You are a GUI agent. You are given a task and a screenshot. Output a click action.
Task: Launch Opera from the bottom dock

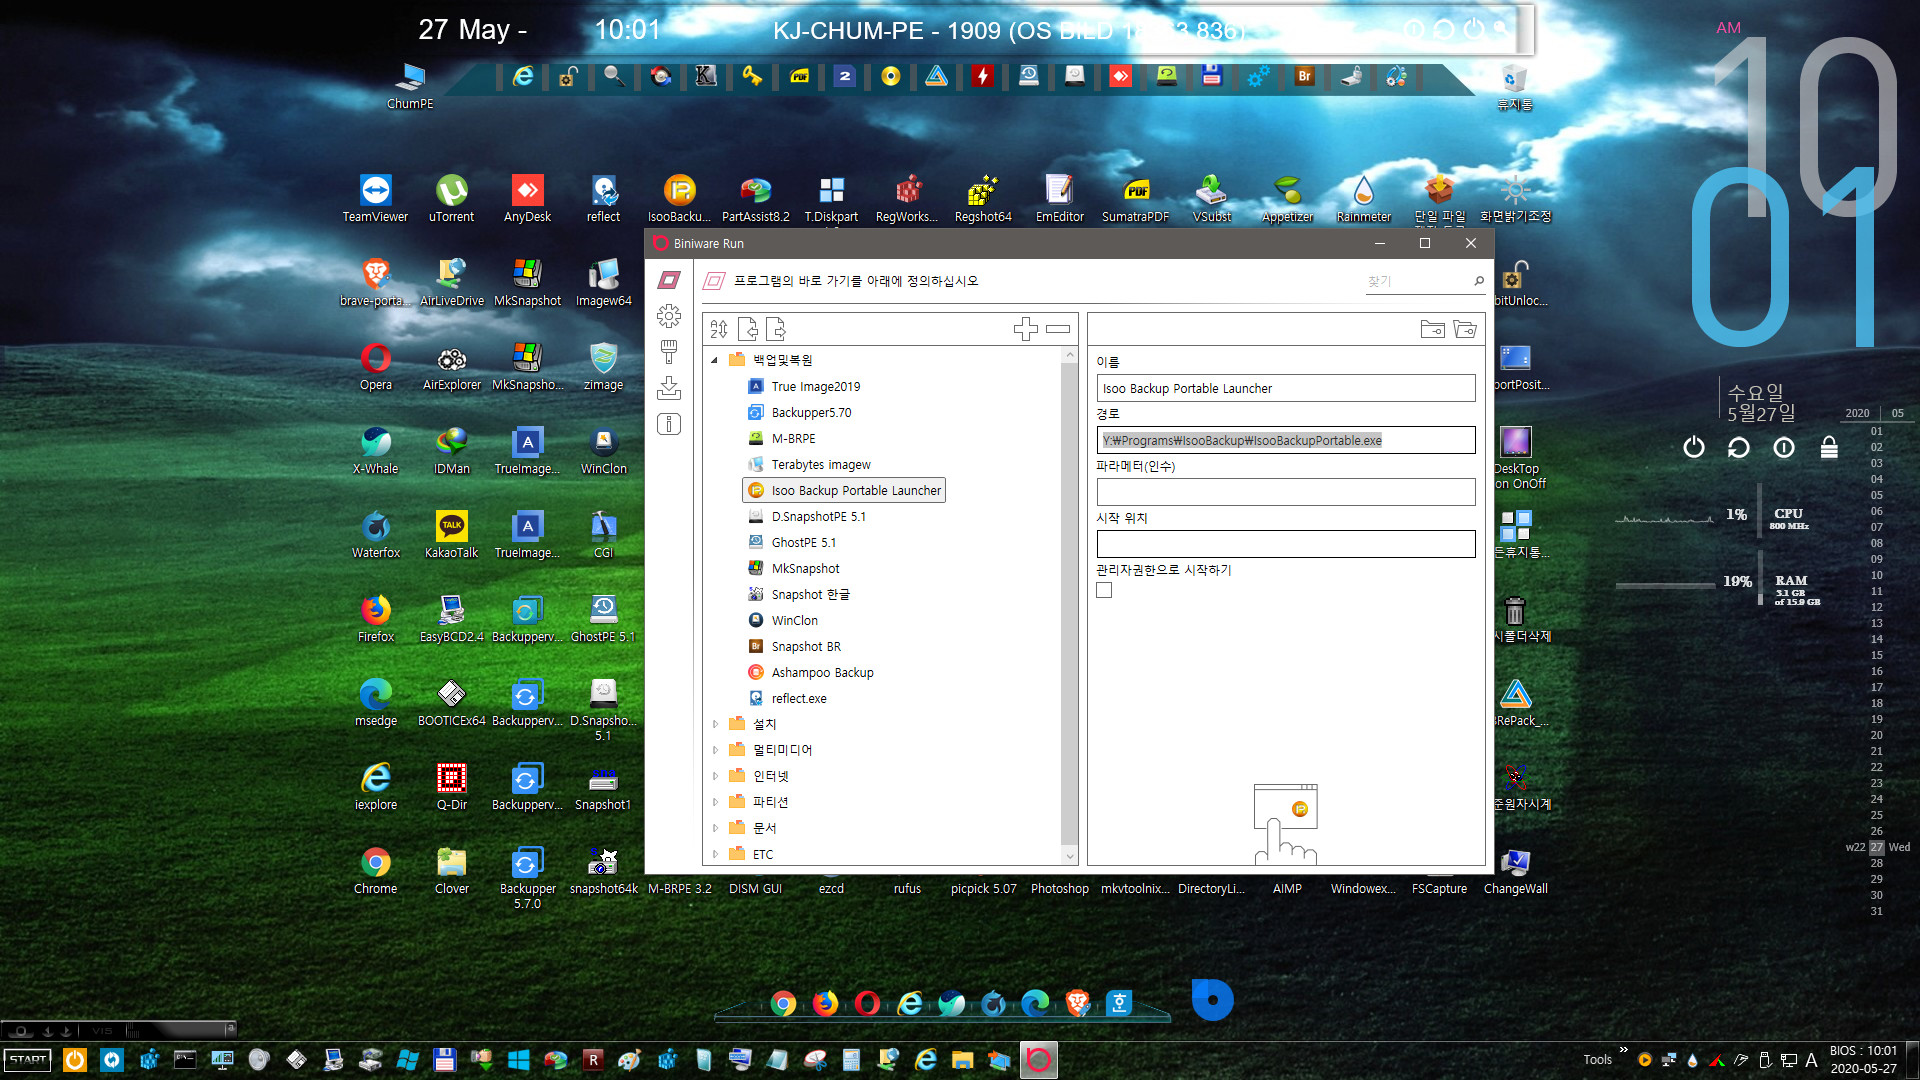click(x=867, y=1003)
